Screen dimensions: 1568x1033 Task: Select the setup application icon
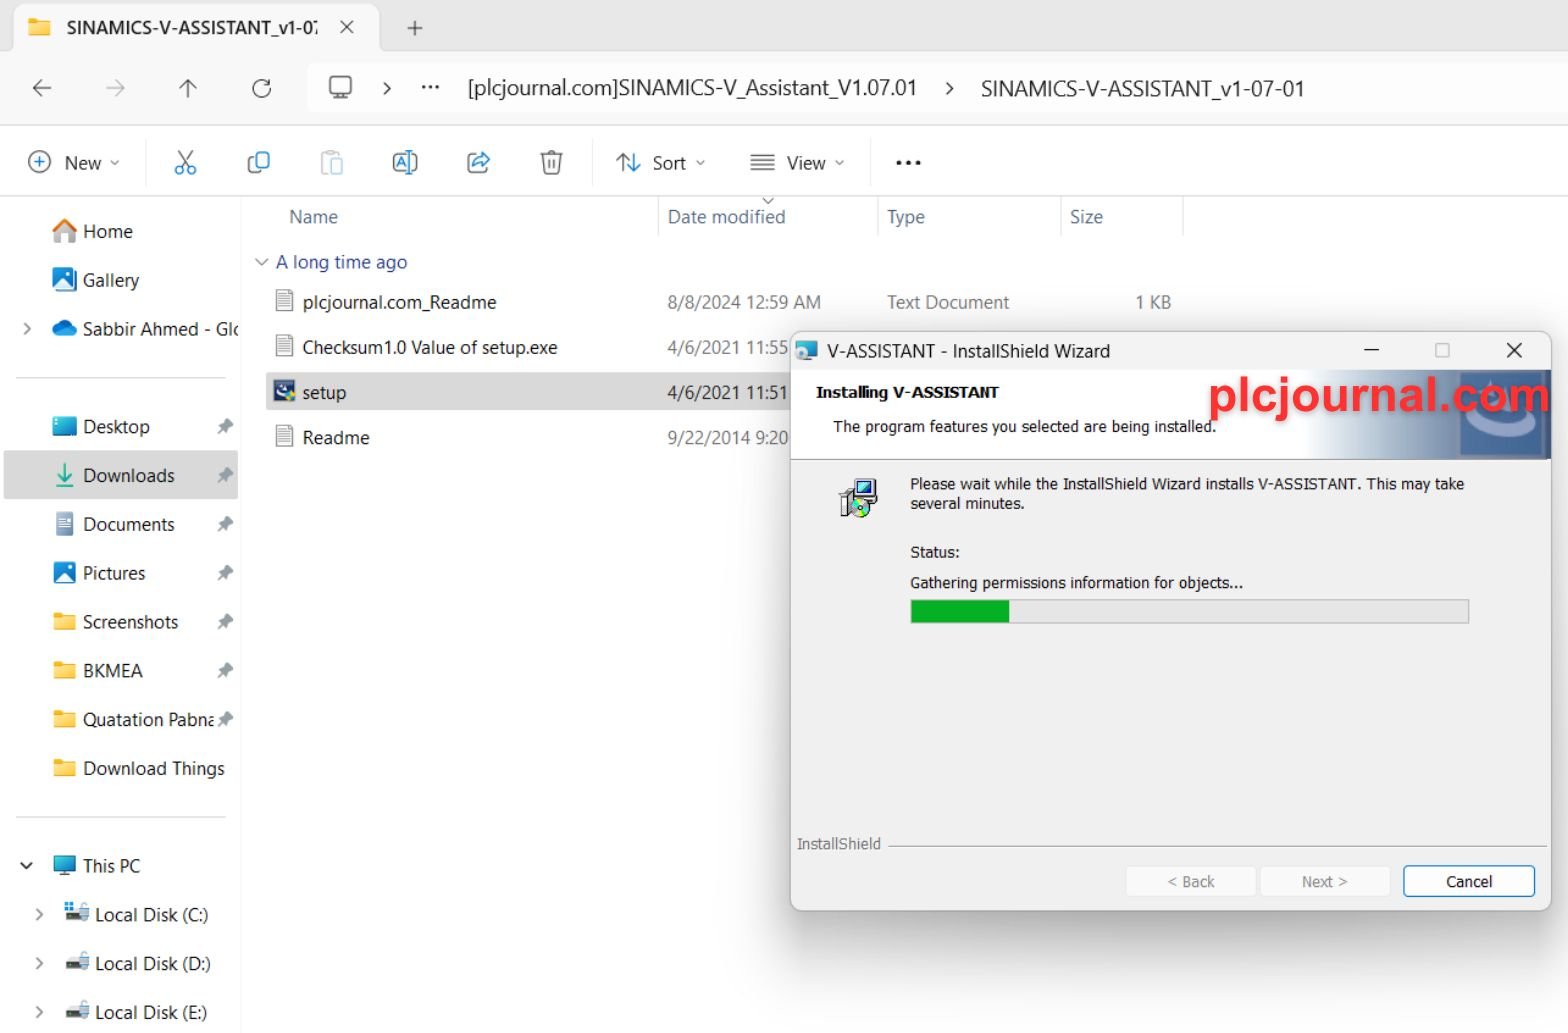(x=284, y=391)
